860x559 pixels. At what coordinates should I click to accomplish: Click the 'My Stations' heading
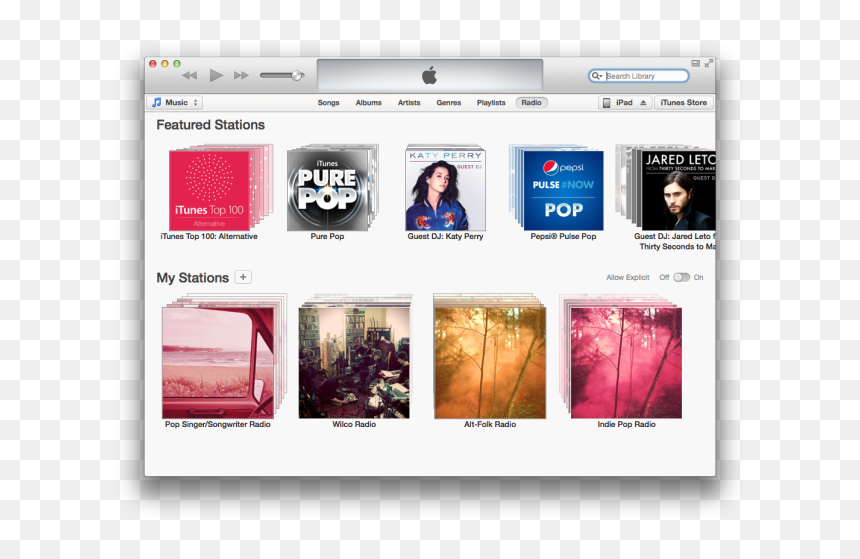(193, 278)
